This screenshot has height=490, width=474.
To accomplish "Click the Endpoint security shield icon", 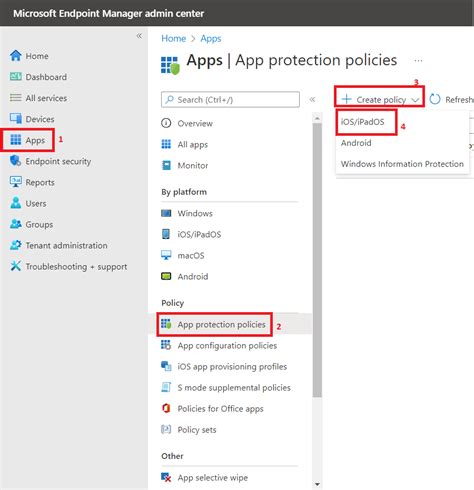I will tap(16, 161).
